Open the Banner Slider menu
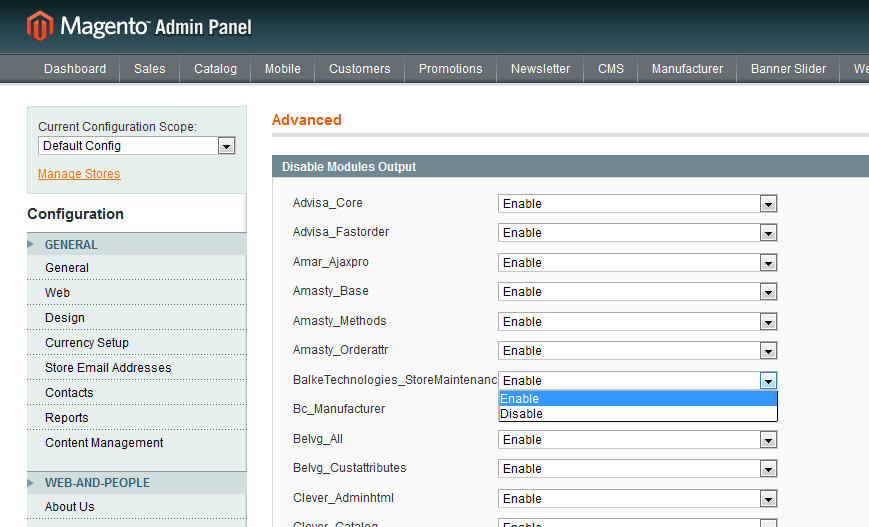This screenshot has width=869, height=527. coord(788,69)
